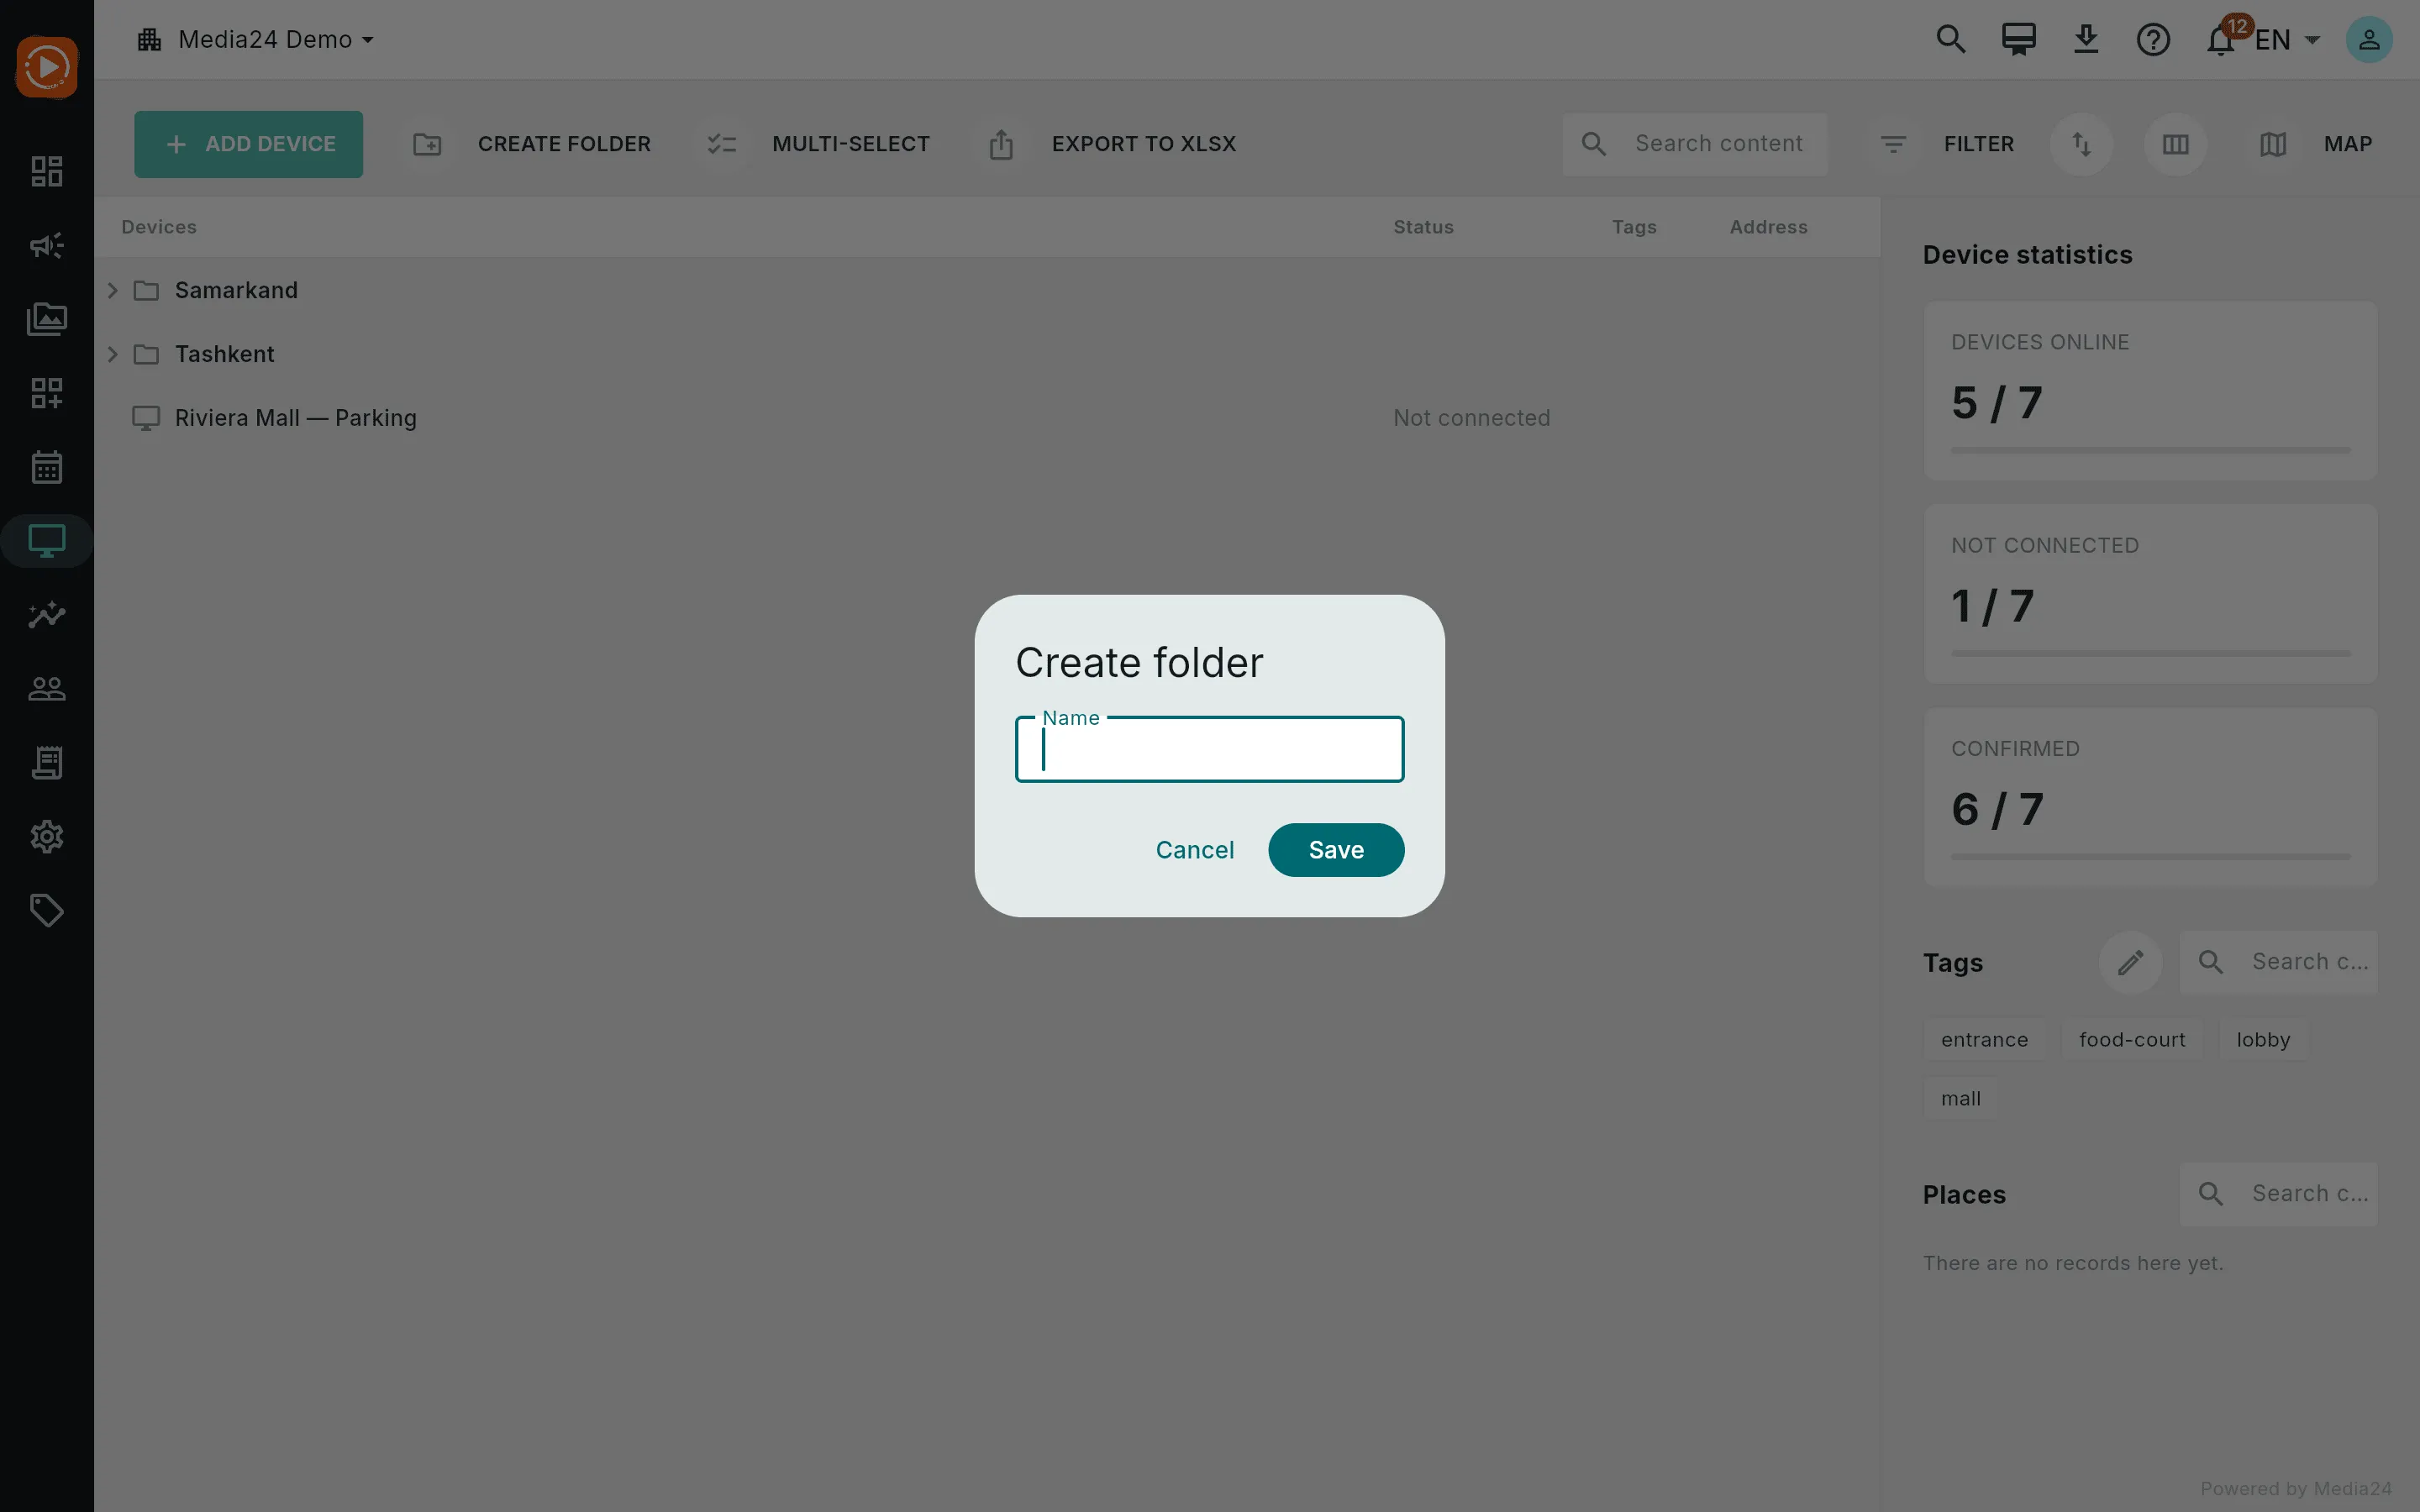The height and width of the screenshot is (1512, 2420).
Task: Open the user profile avatar
Action: coord(2369,40)
